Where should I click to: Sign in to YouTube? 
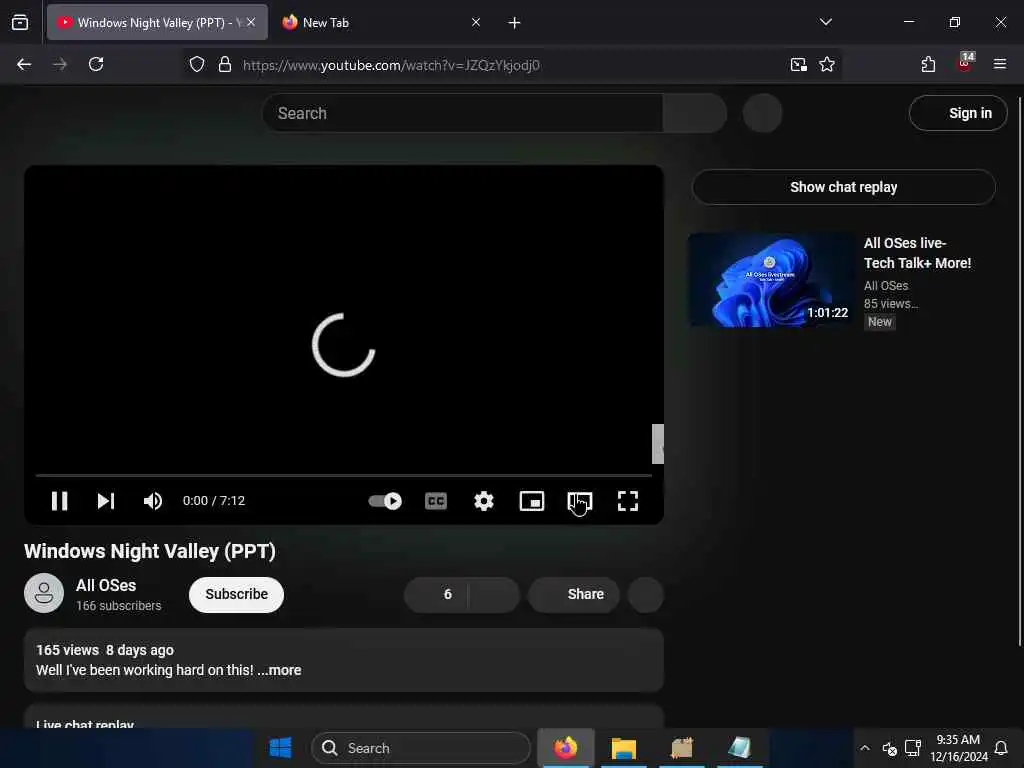[958, 113]
